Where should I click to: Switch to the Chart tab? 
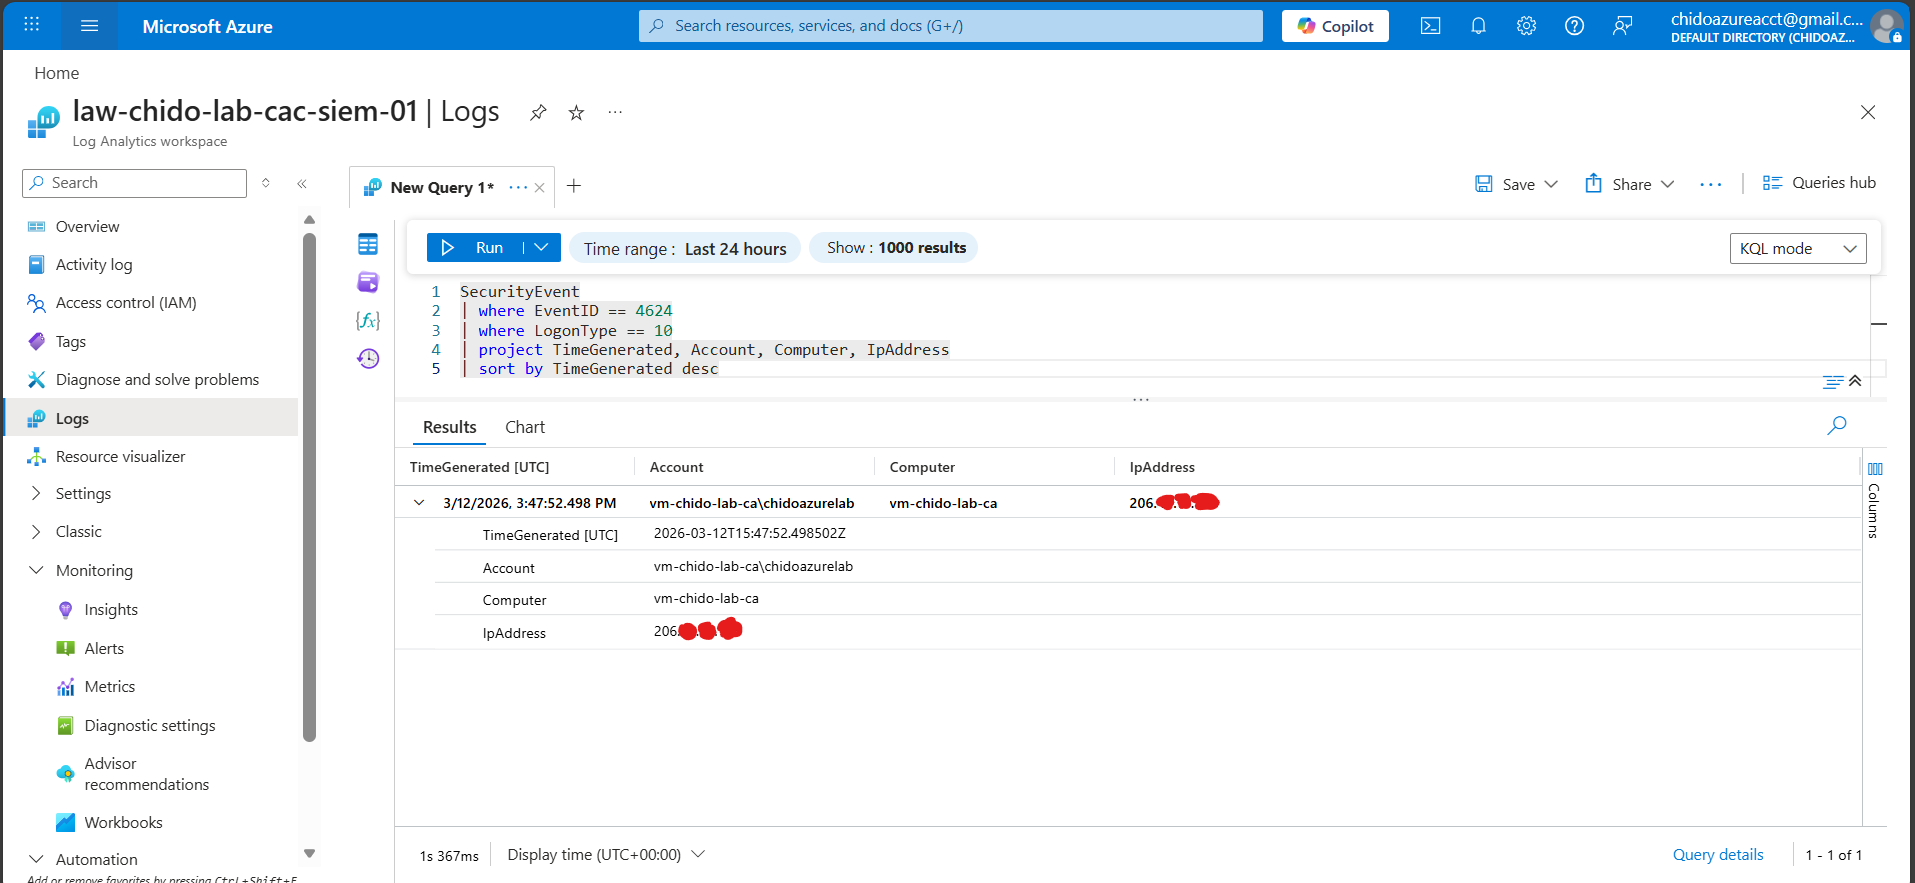[524, 428]
